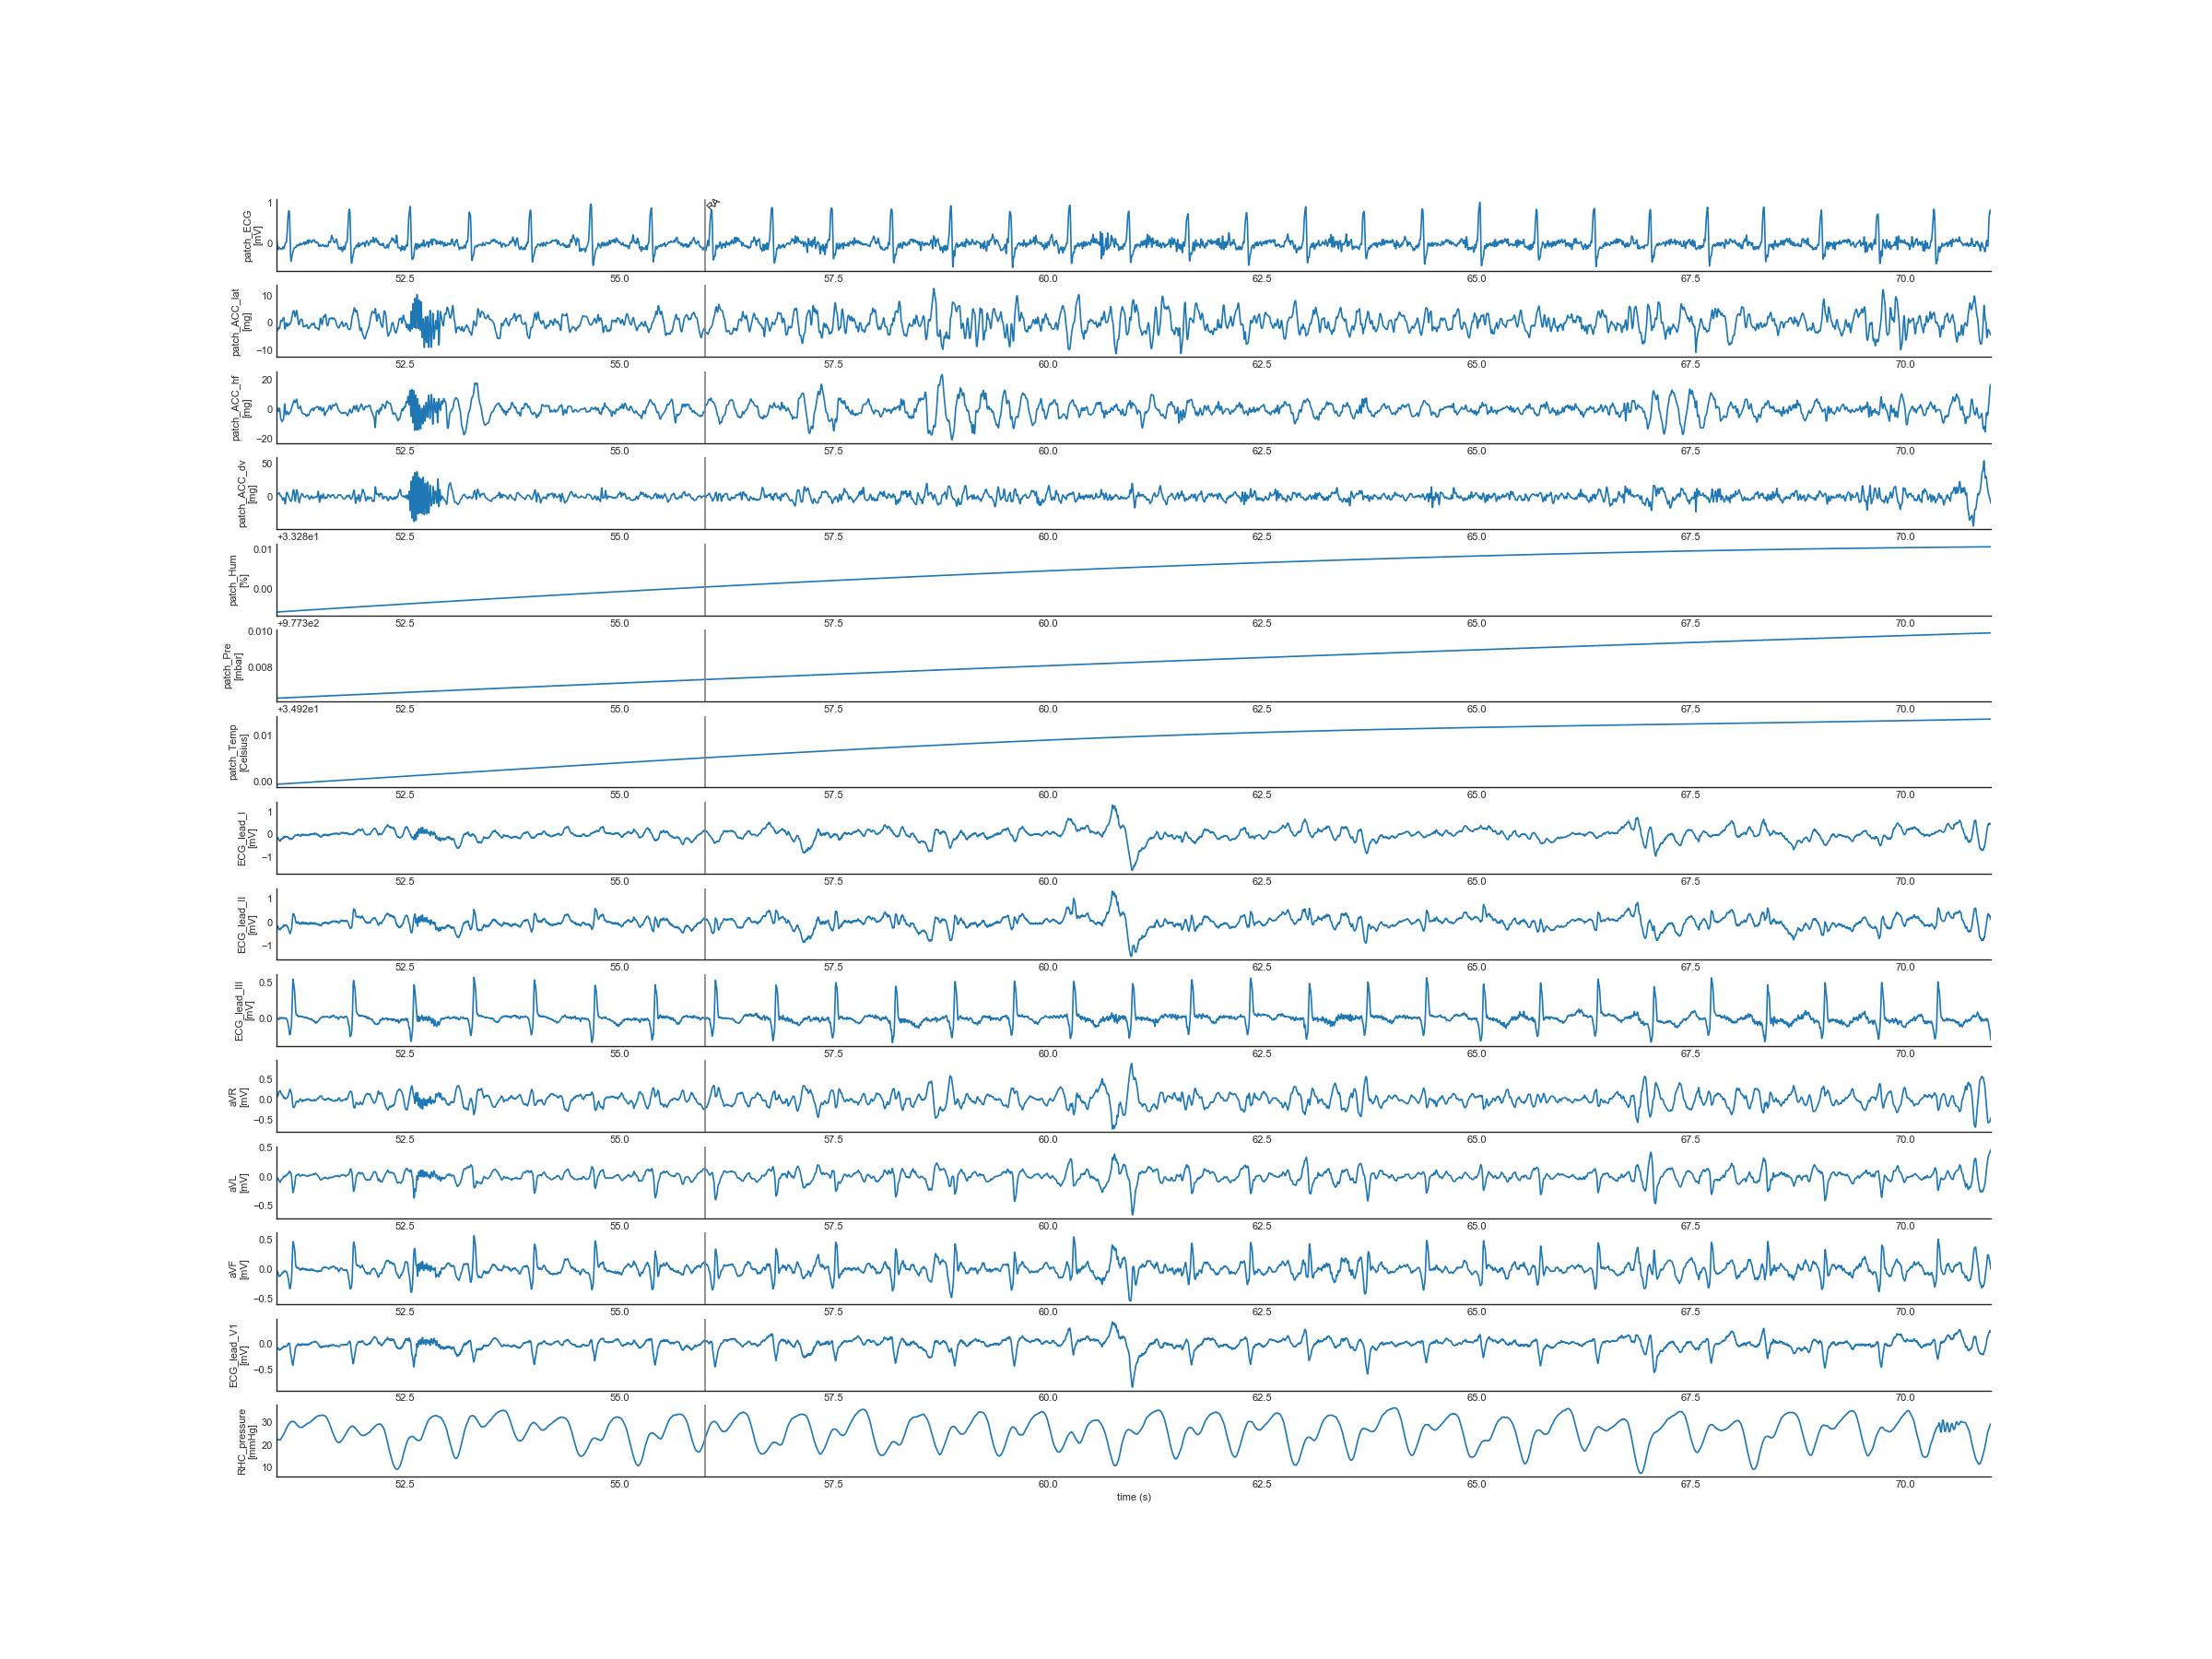Image resolution: width=2212 pixels, height=1659 pixels.
Task: Select the patch_Pre mbar axis label
Action: 232,666
